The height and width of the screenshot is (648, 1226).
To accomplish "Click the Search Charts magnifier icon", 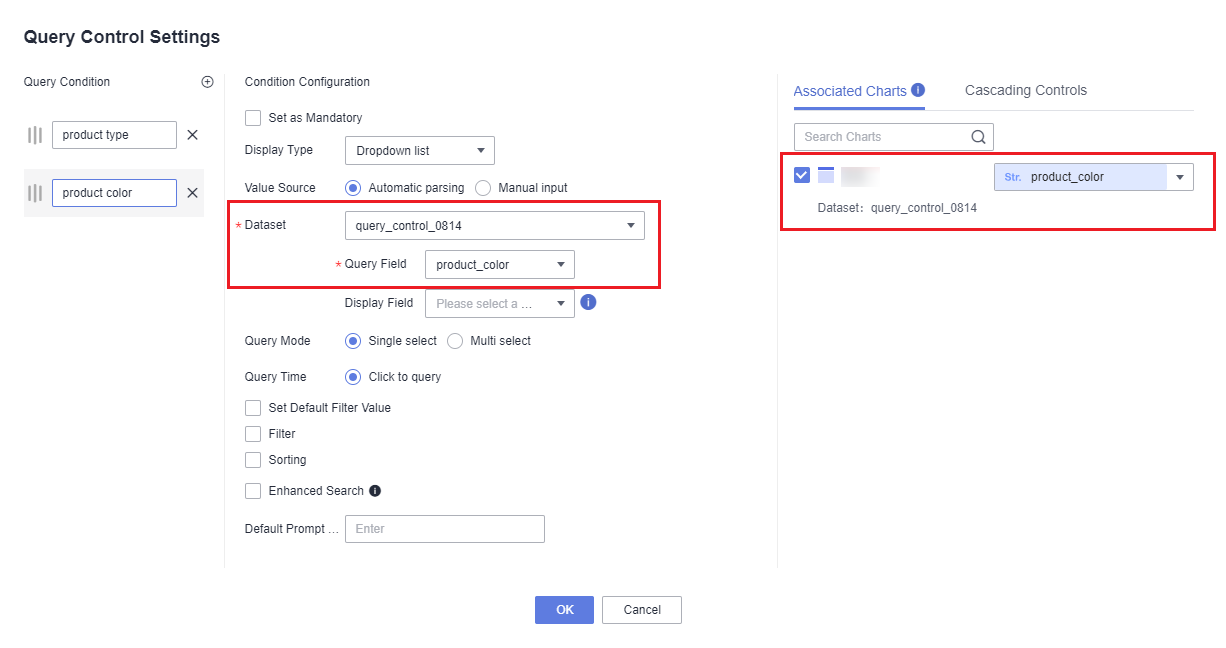I will tap(978, 137).
